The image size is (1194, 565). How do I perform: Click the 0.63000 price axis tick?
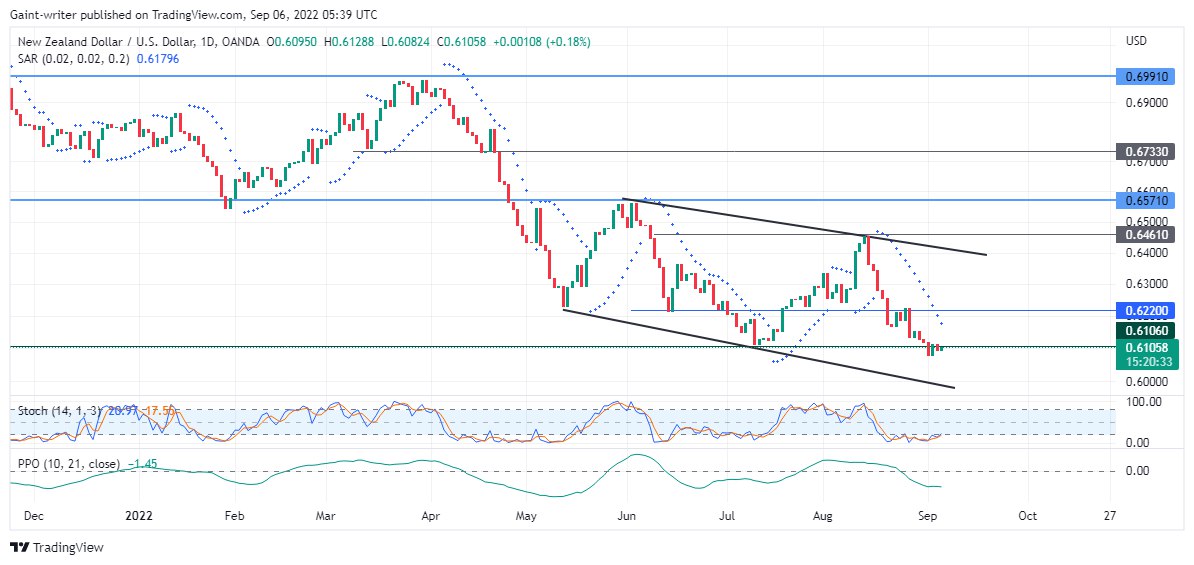[x=1146, y=284]
